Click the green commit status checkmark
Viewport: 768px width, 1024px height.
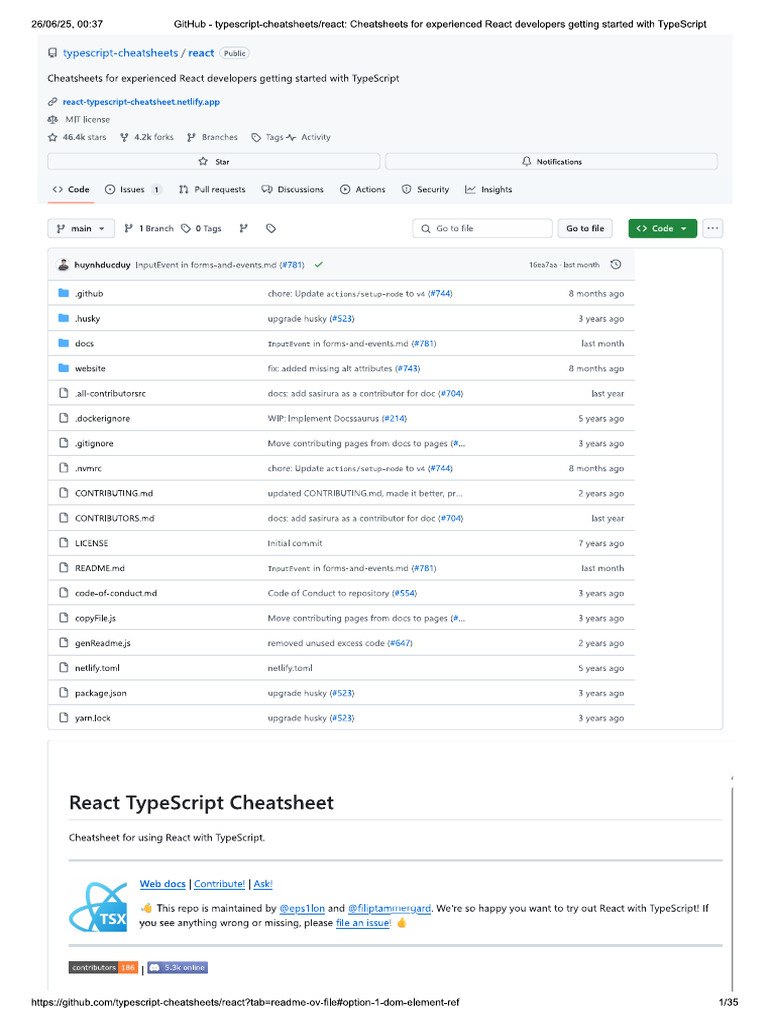[x=318, y=265]
